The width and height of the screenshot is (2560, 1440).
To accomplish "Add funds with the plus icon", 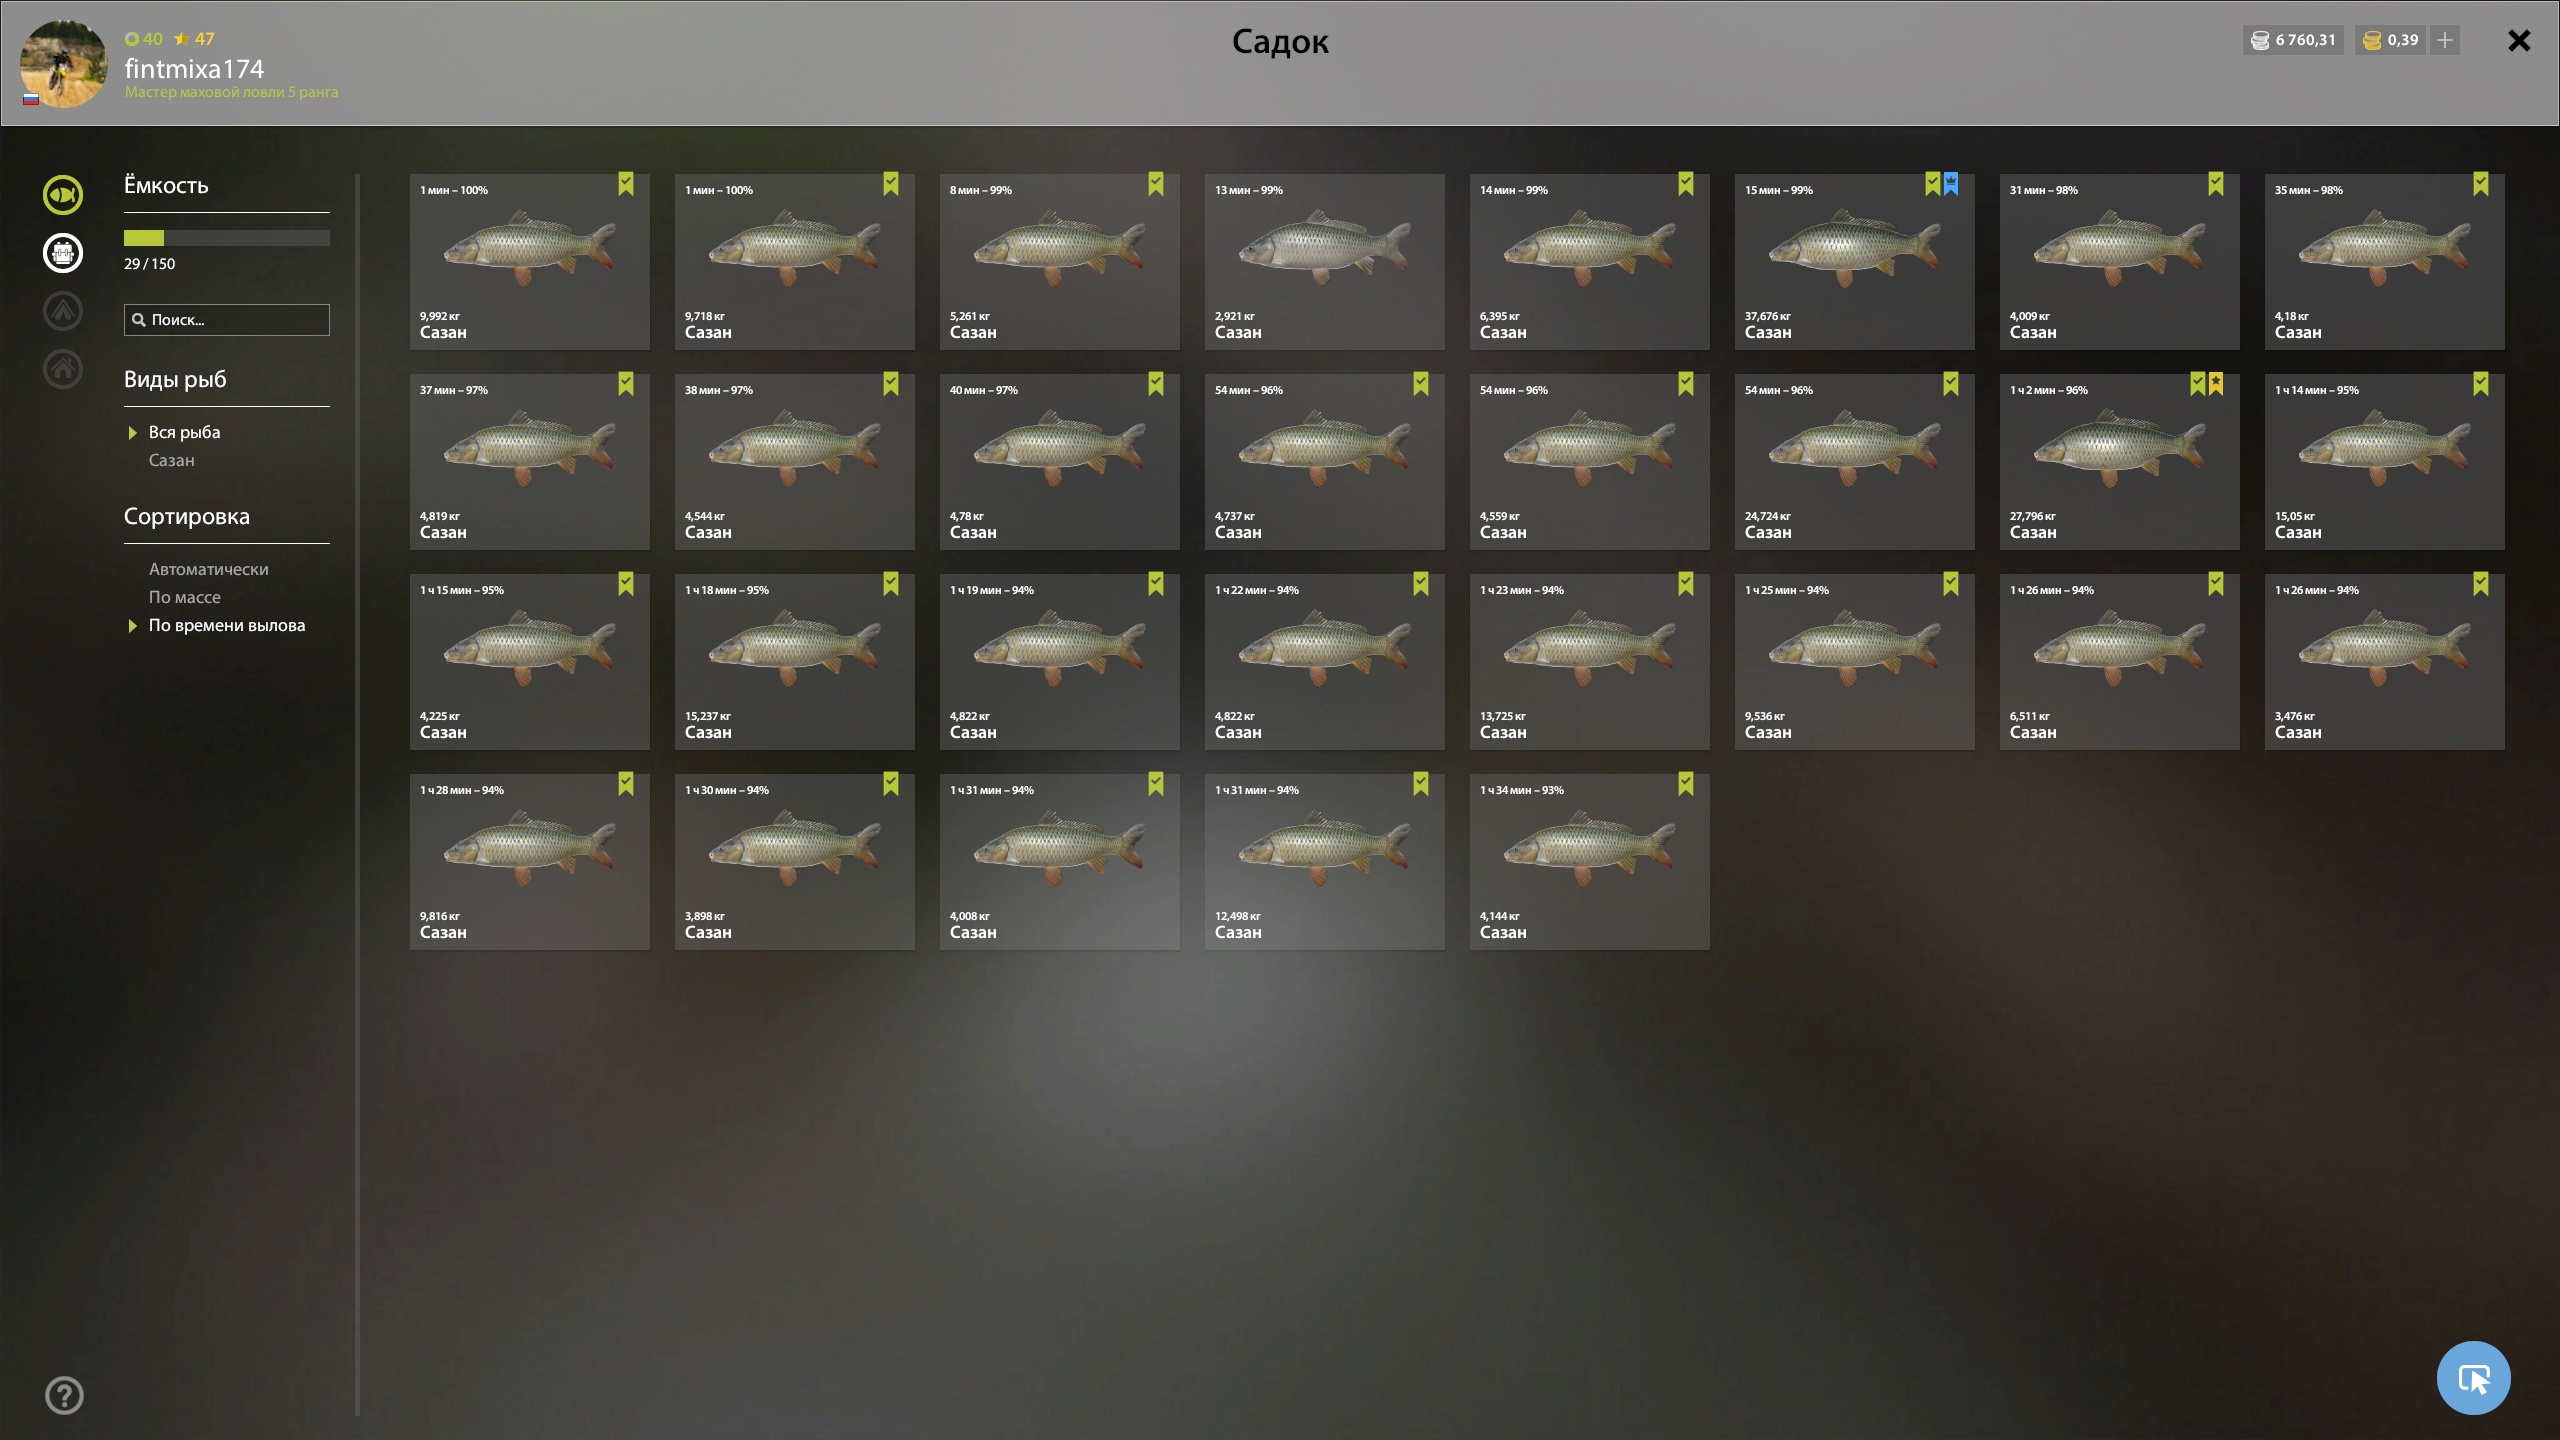I will (2445, 40).
